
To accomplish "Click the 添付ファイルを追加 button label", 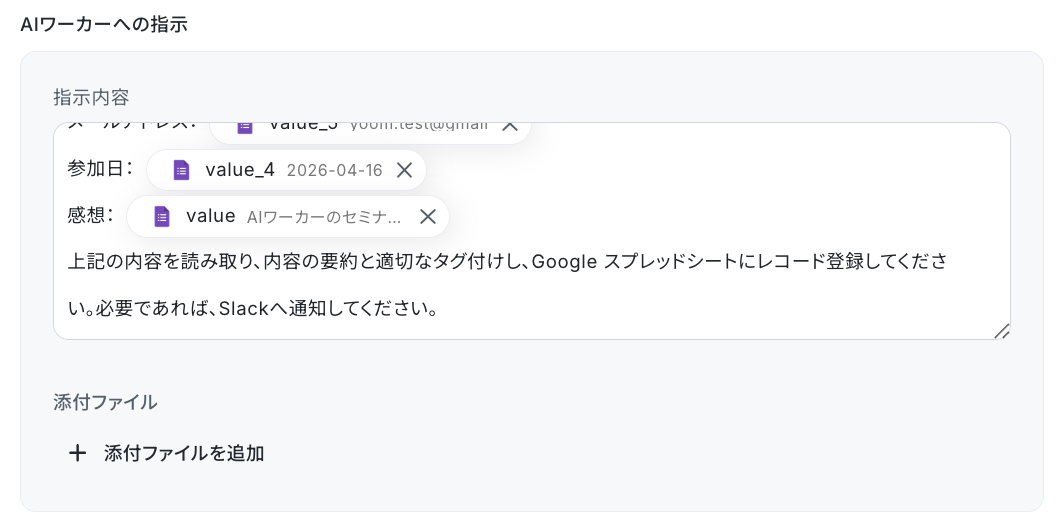I will click(184, 454).
